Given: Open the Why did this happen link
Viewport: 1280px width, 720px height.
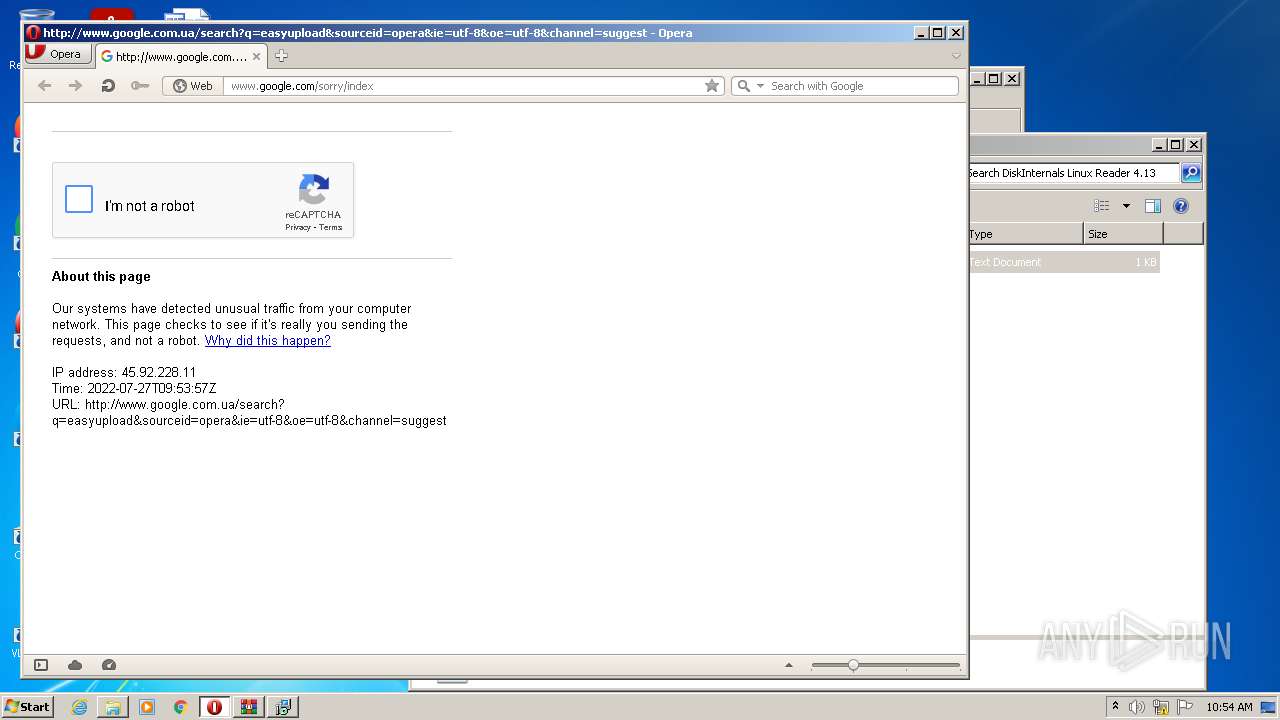Looking at the screenshot, I should 267,341.
